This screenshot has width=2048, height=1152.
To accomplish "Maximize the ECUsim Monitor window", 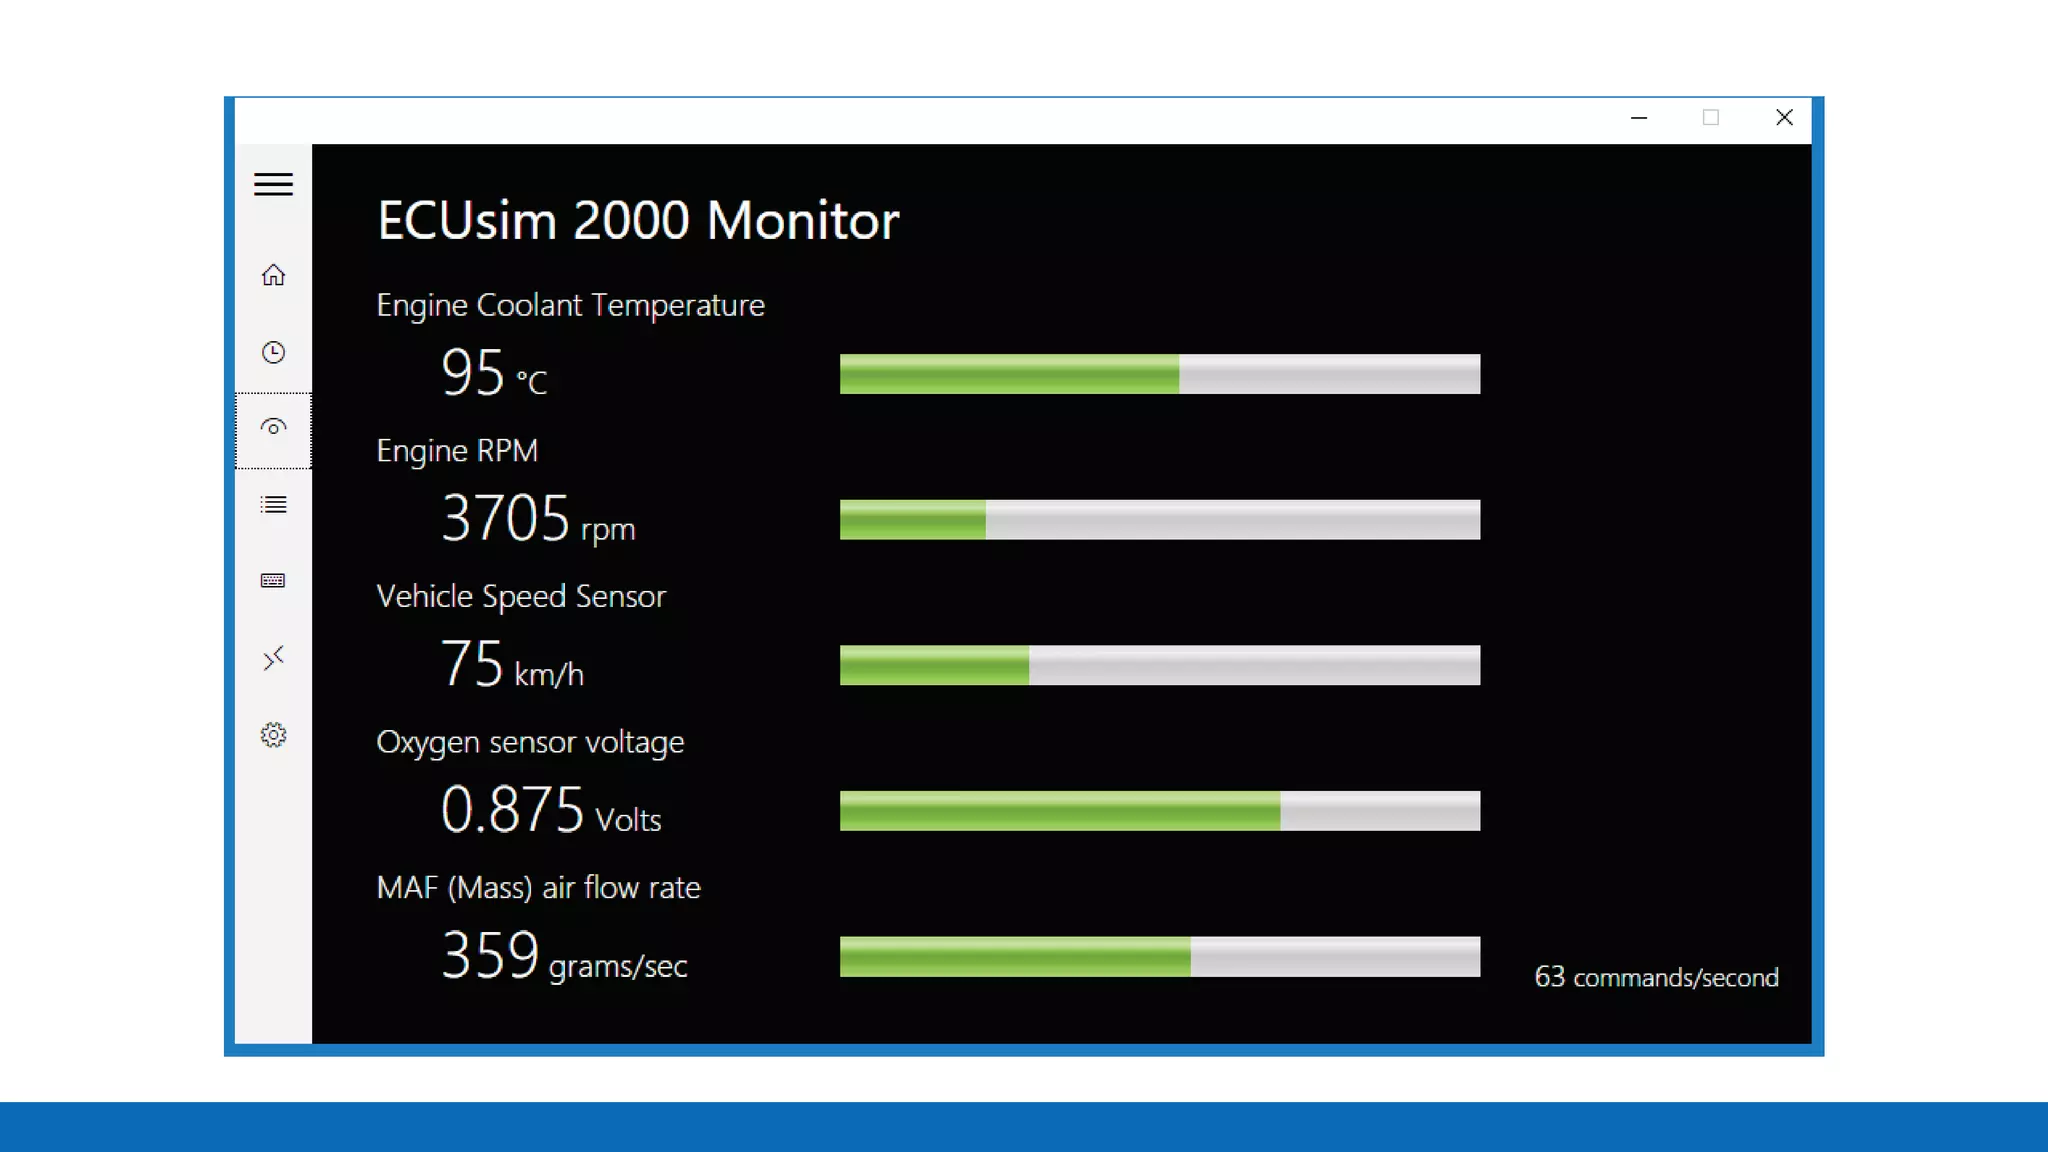I will click(1711, 118).
